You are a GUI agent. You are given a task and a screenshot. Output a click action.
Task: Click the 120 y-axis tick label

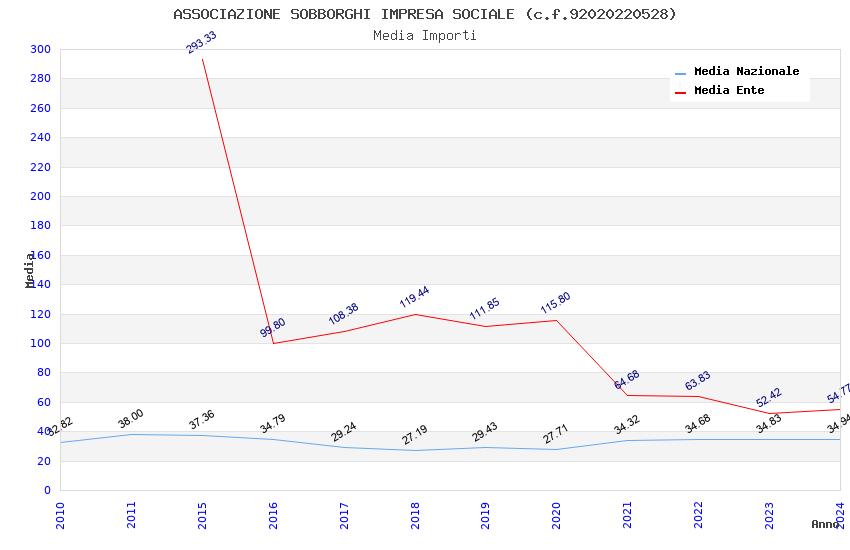[x=41, y=314]
